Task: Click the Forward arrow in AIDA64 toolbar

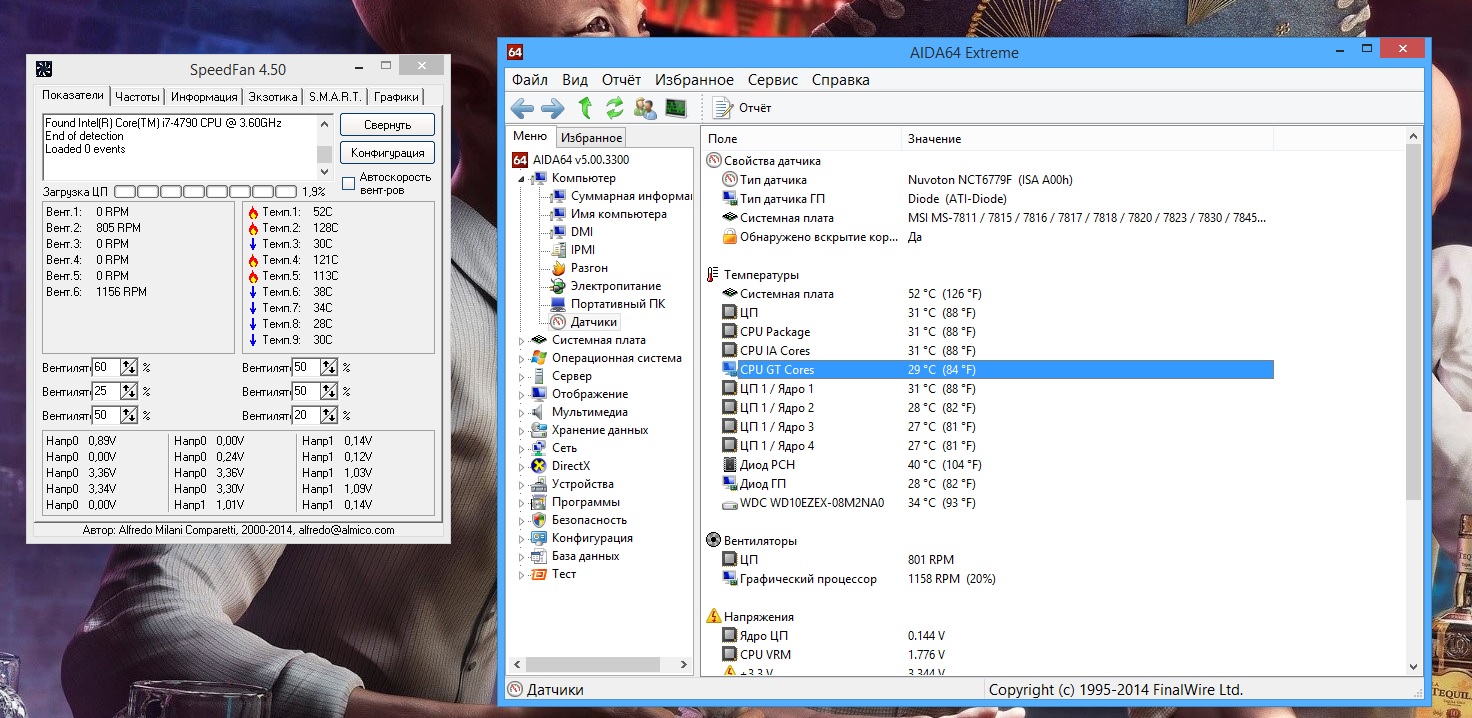Action: click(552, 108)
